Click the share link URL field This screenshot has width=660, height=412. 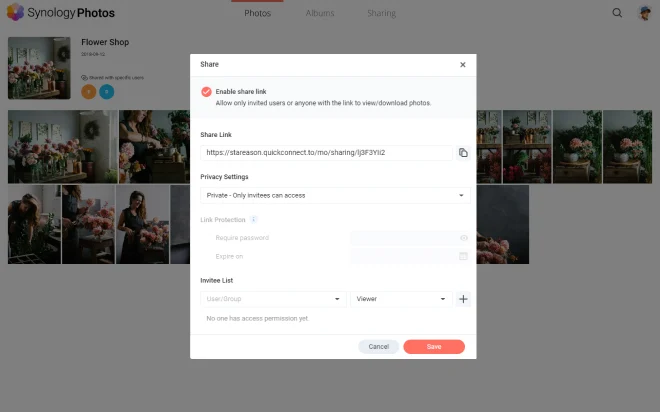[x=326, y=153]
